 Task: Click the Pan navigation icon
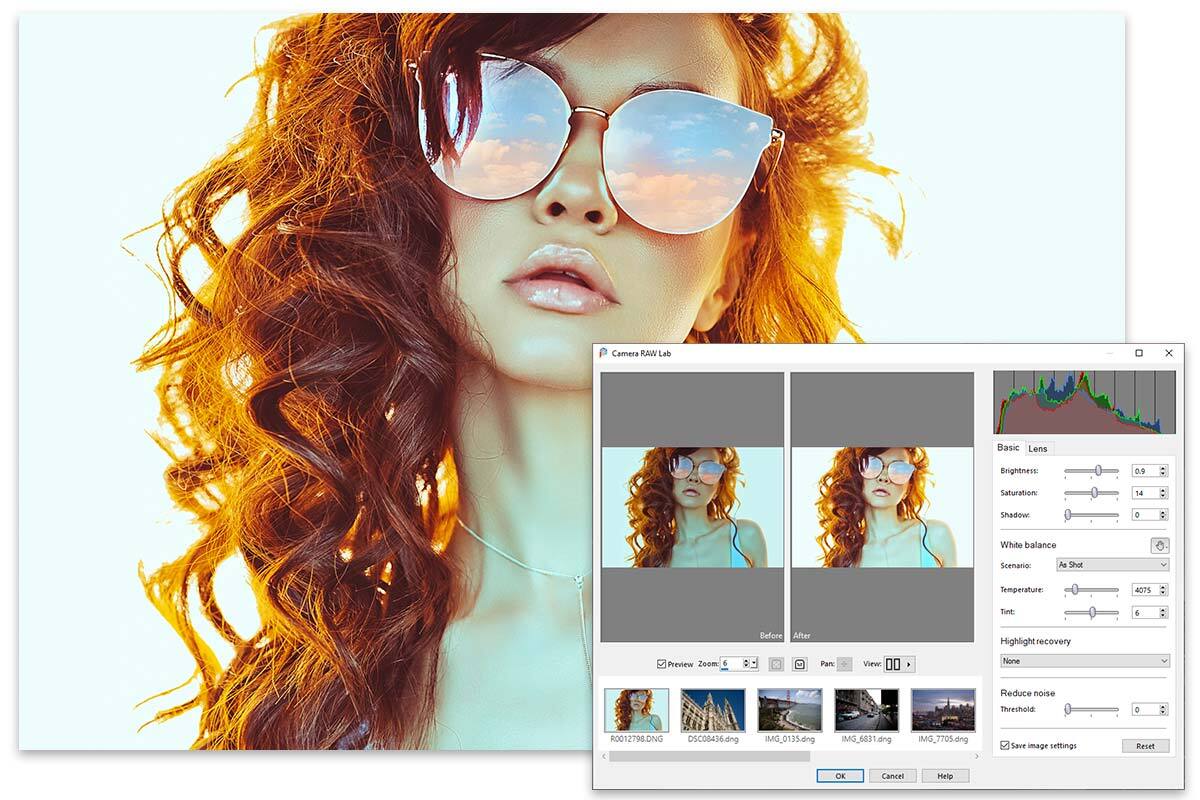[845, 664]
